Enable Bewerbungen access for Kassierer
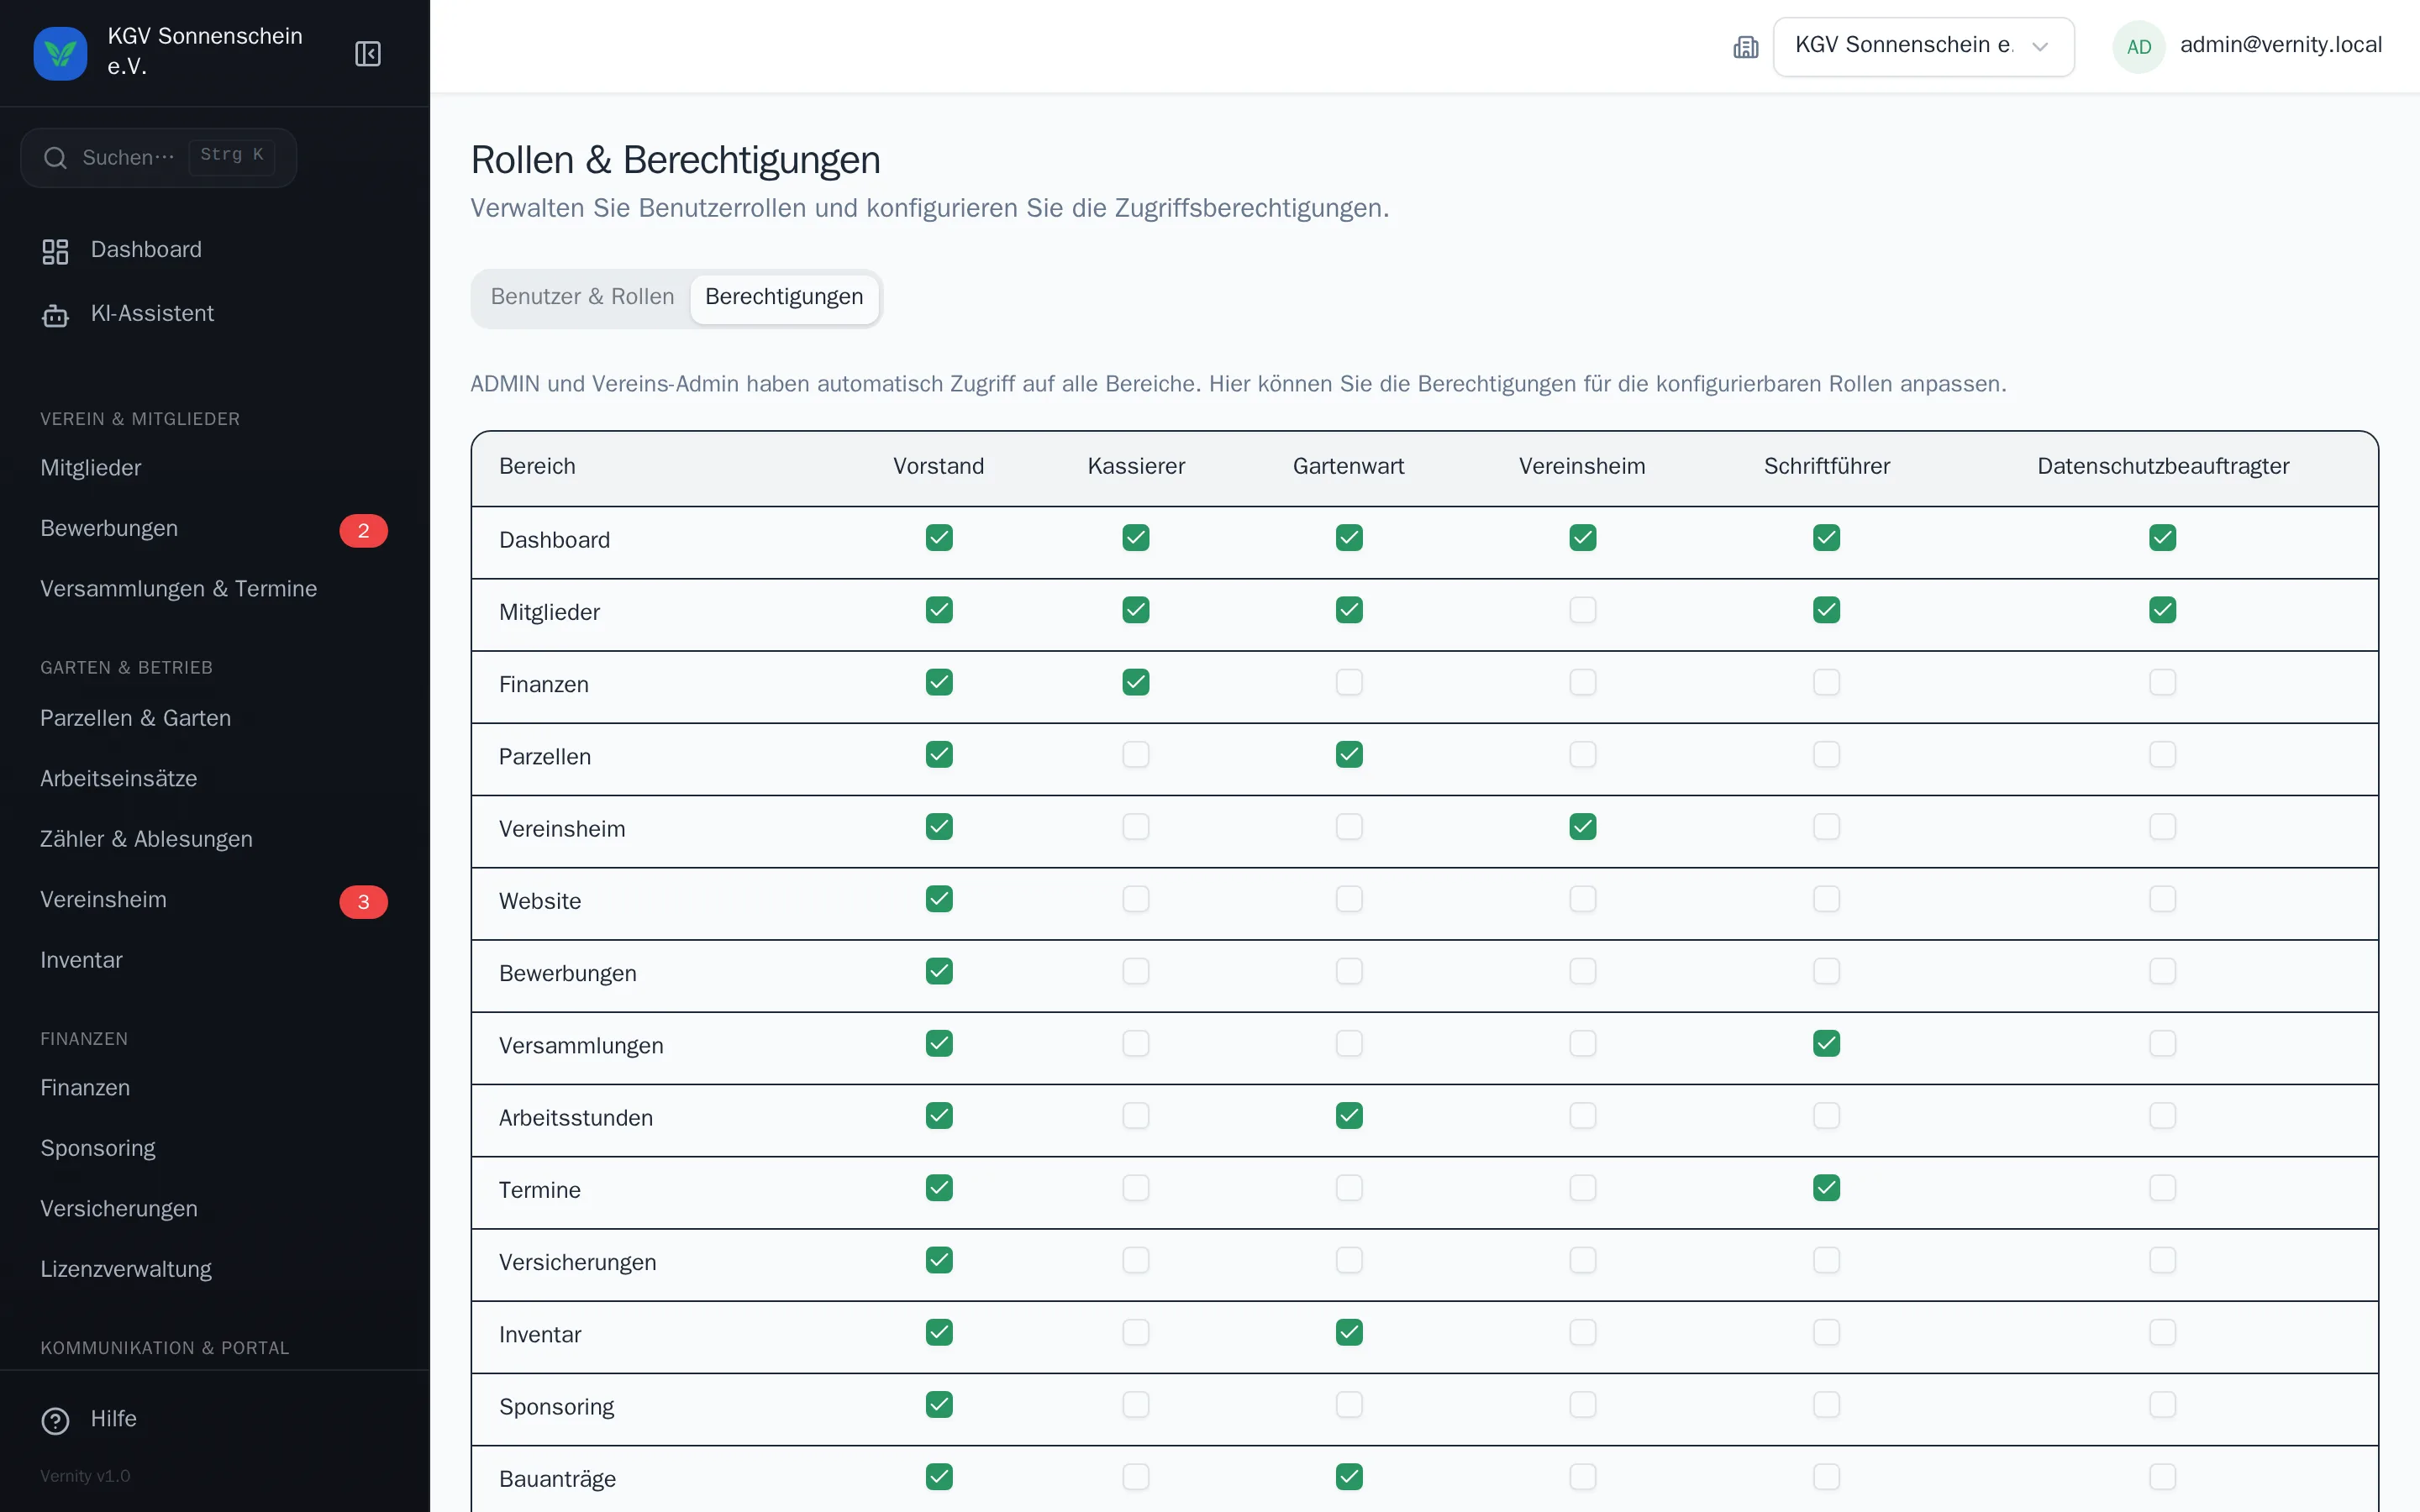2420x1512 pixels. (x=1136, y=972)
